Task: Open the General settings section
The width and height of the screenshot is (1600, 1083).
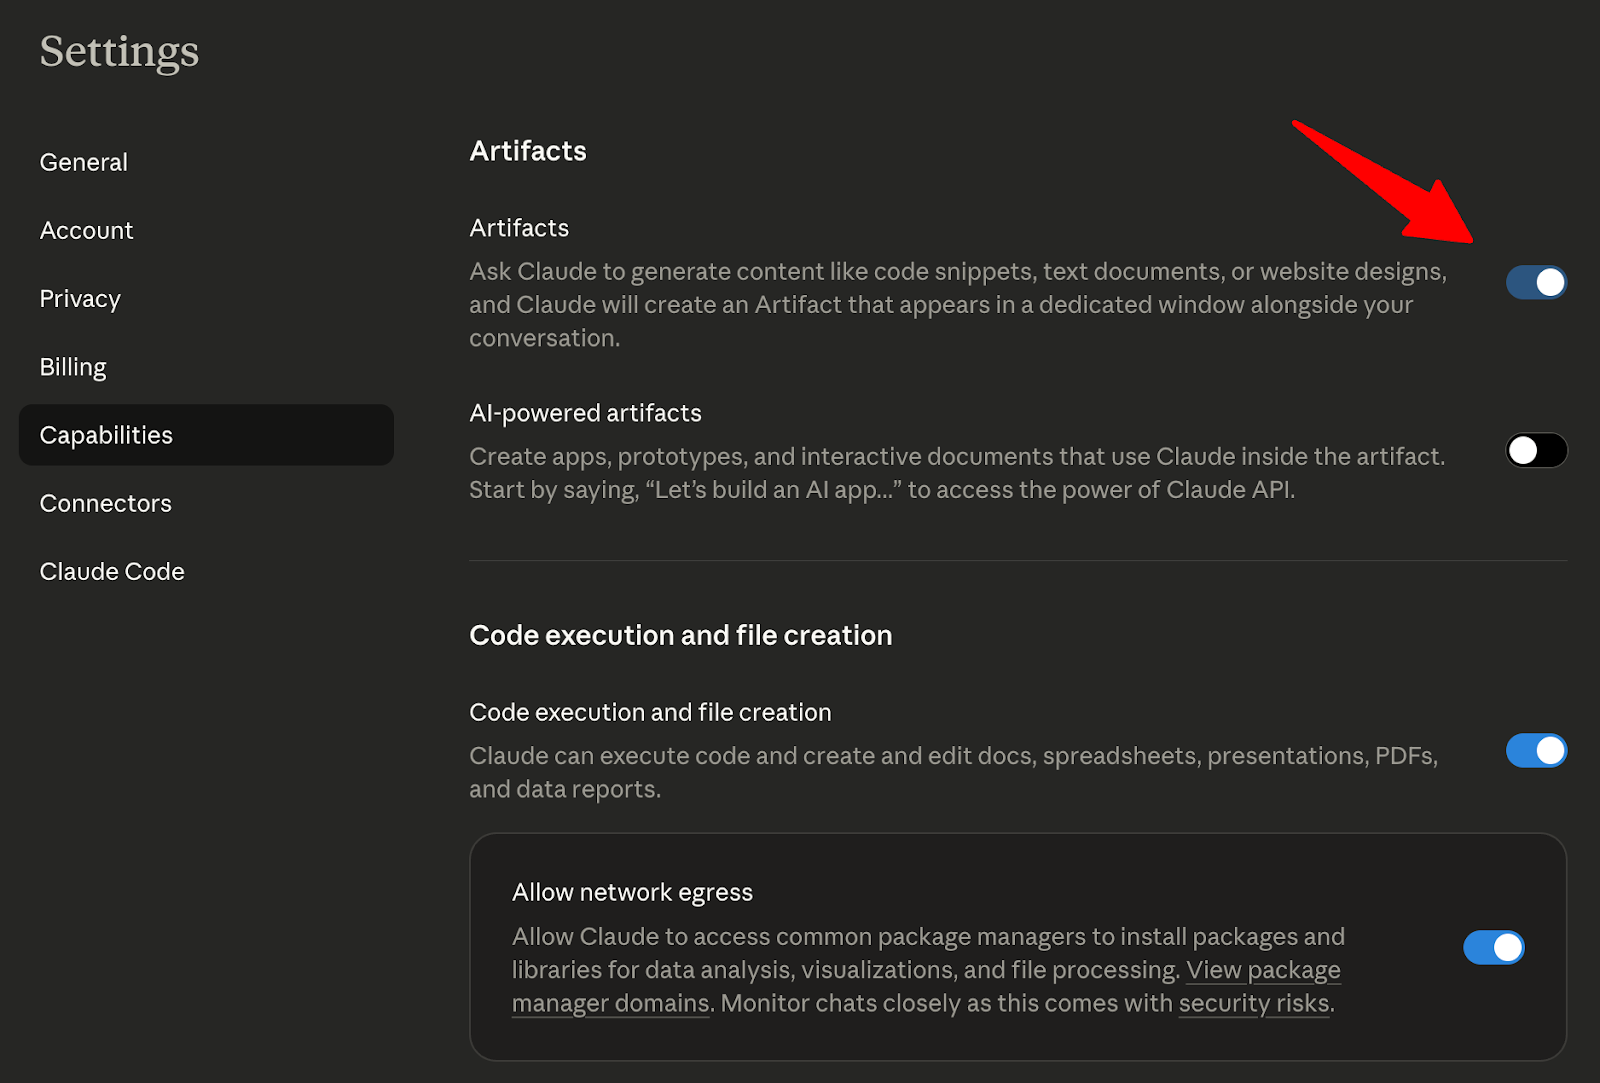Action: coord(83,161)
